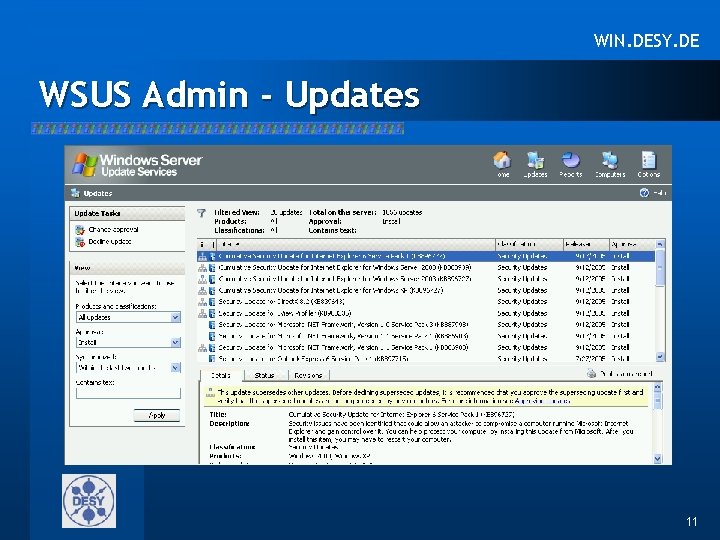720x540 pixels.
Task: Open the Options icon
Action: [648, 161]
